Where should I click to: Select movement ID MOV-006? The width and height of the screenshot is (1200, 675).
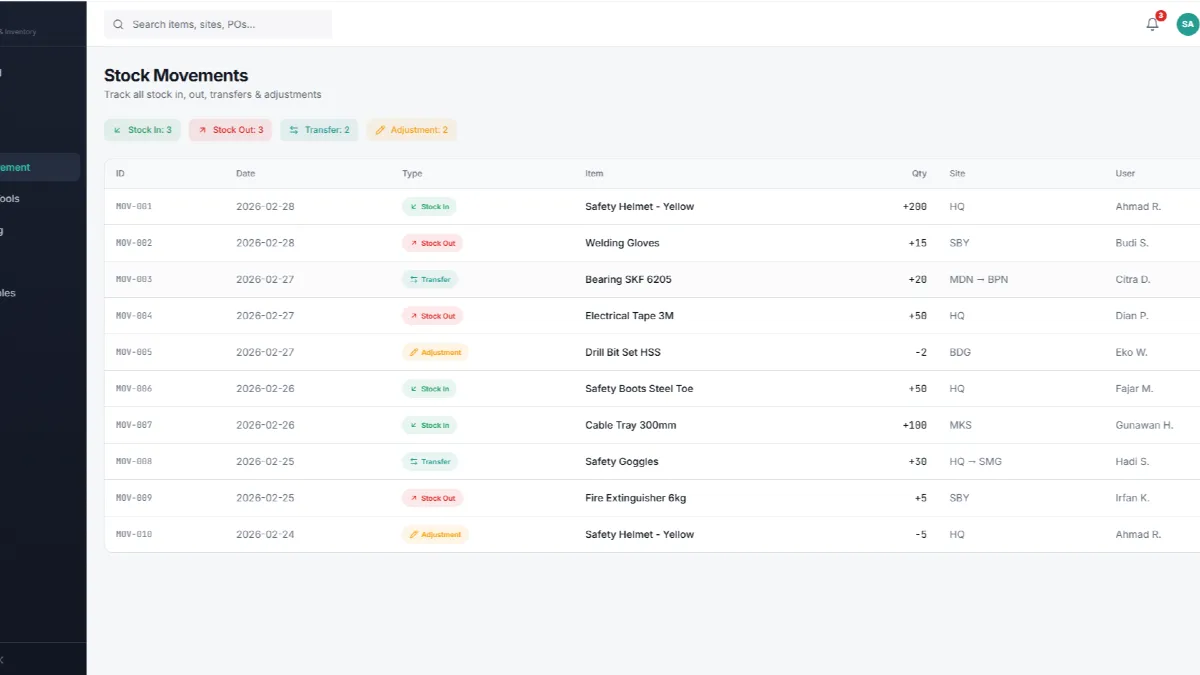pos(134,389)
